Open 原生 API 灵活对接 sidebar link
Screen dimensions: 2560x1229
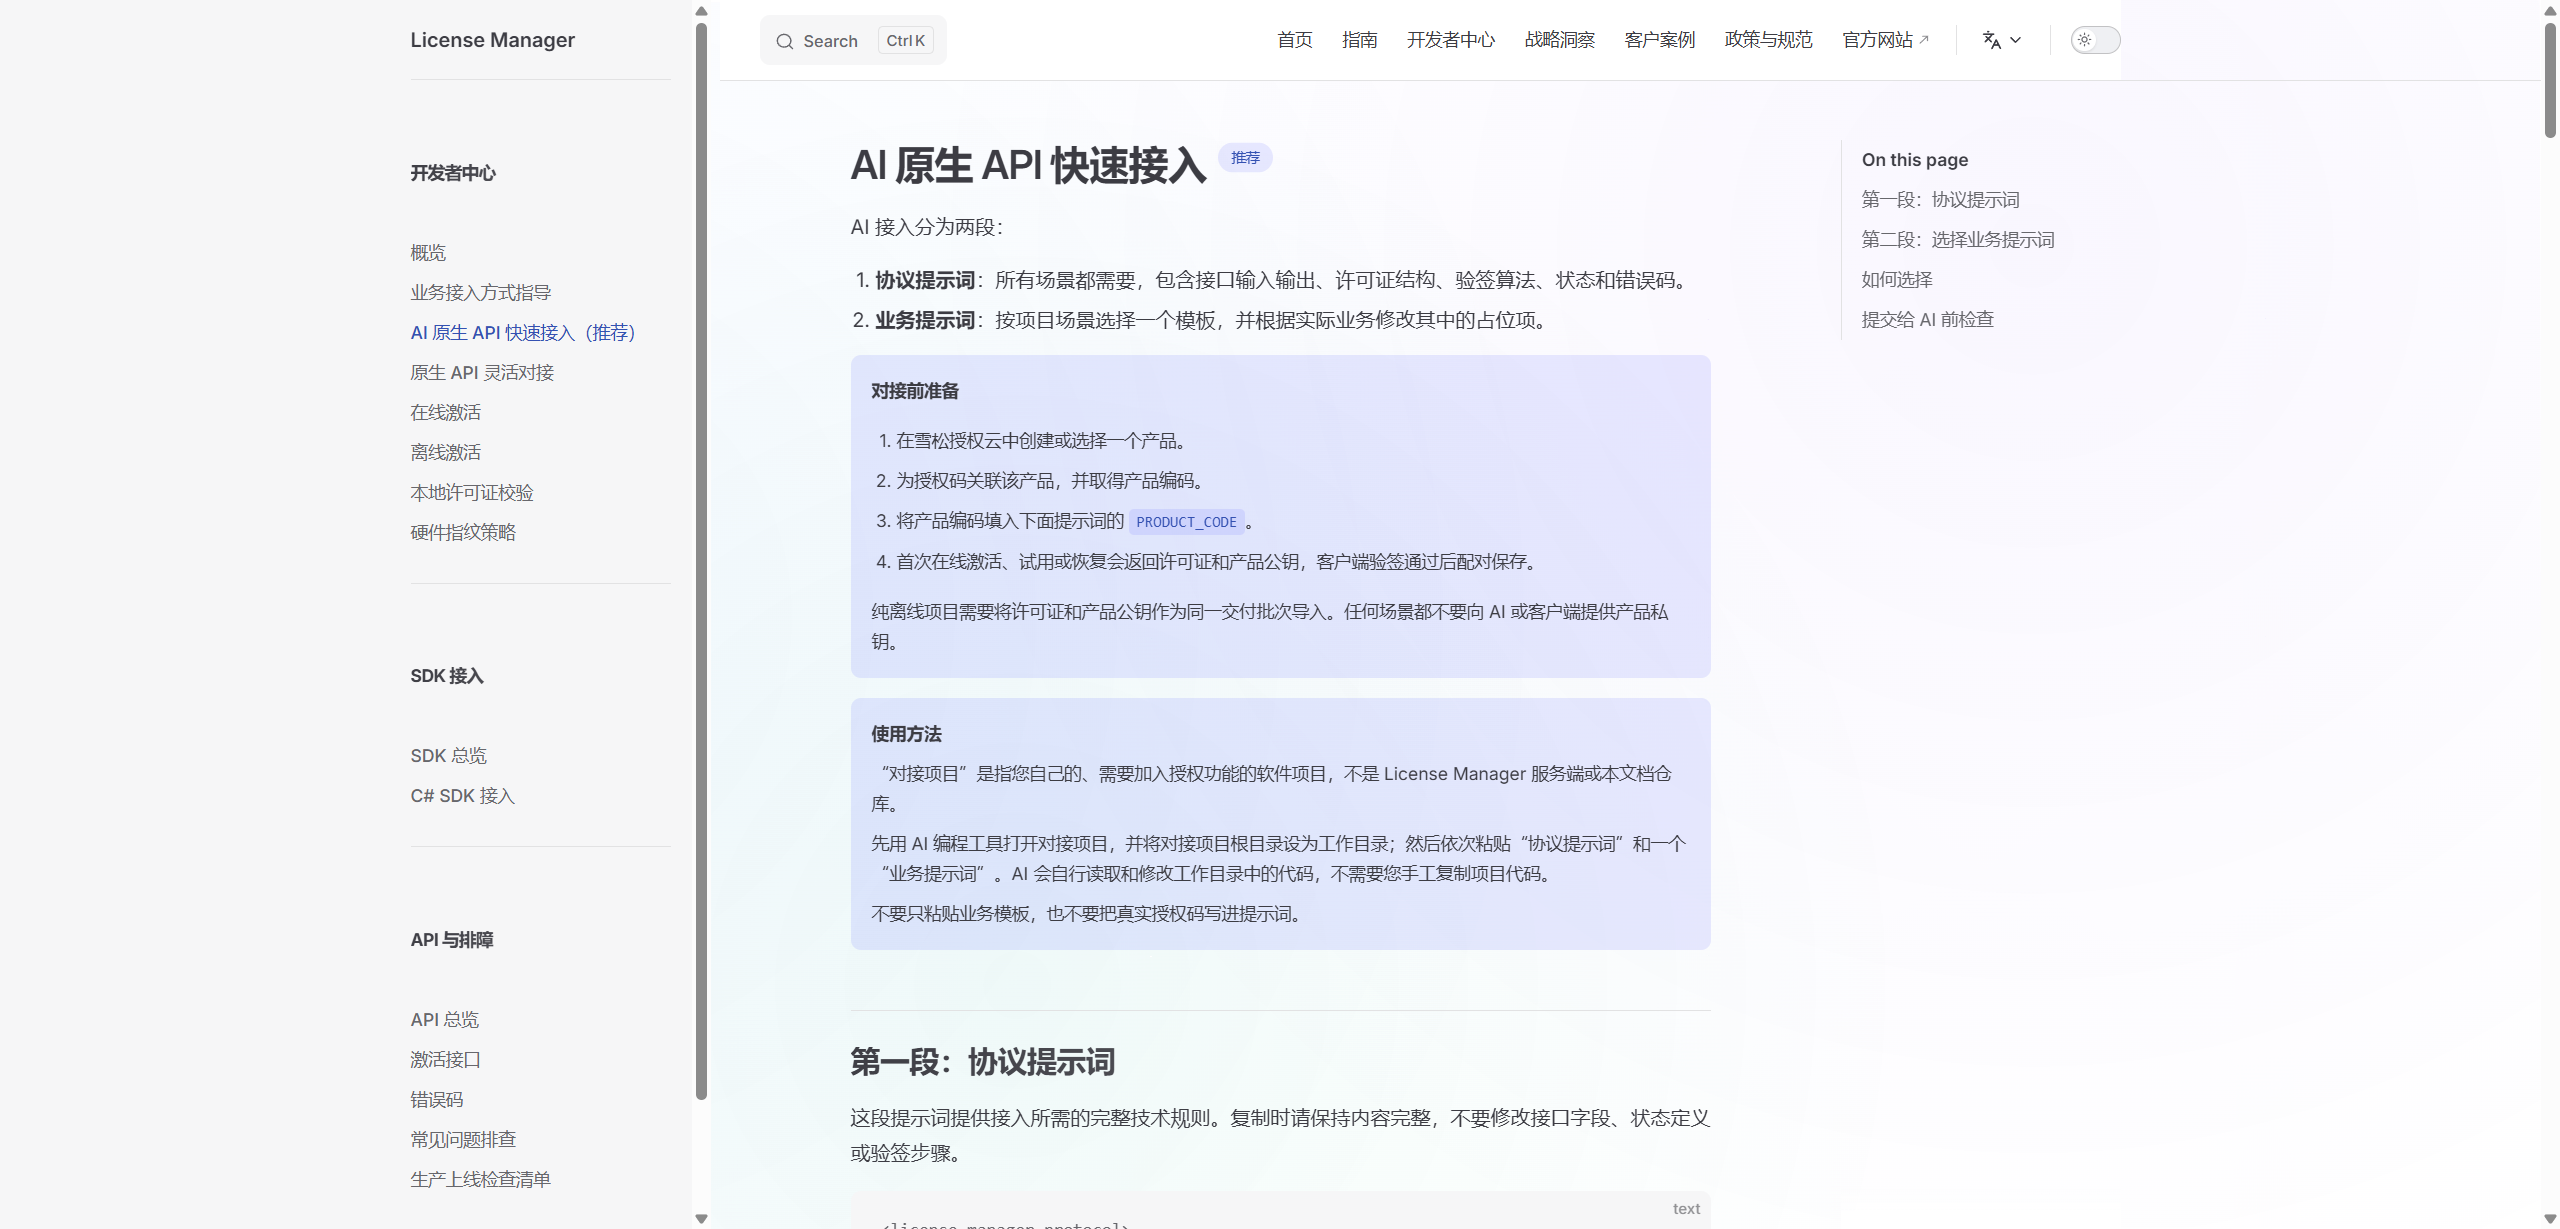click(x=482, y=373)
